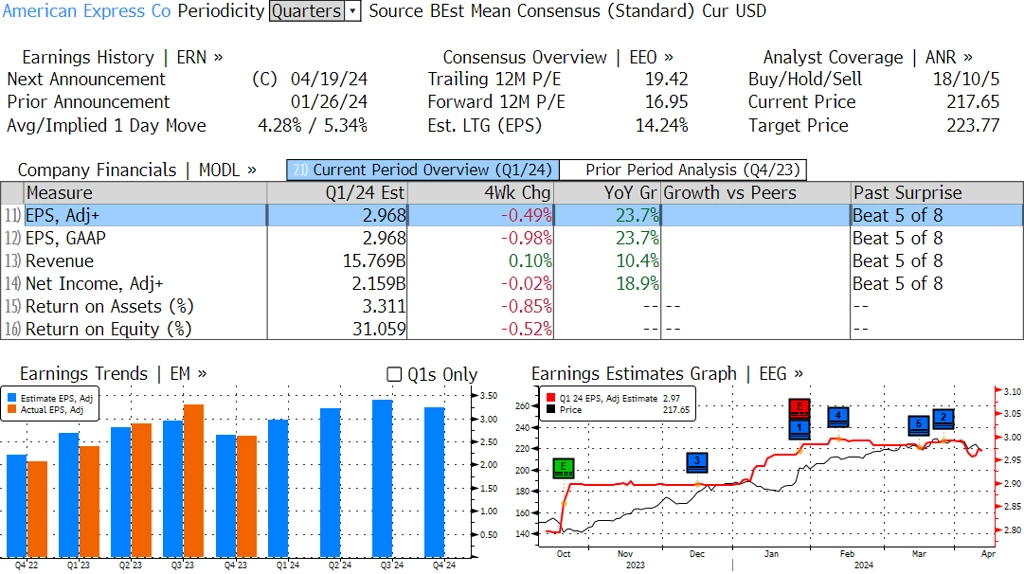Click blue marker 3 on estimates graph
The height and width of the screenshot is (574, 1024).
(x=697, y=462)
